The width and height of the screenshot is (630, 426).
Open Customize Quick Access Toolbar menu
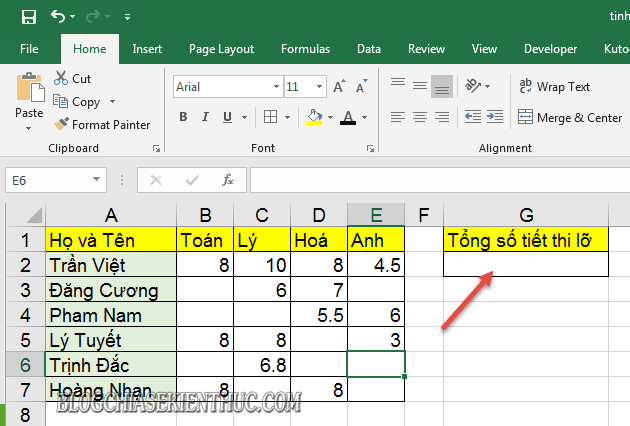[x=127, y=17]
